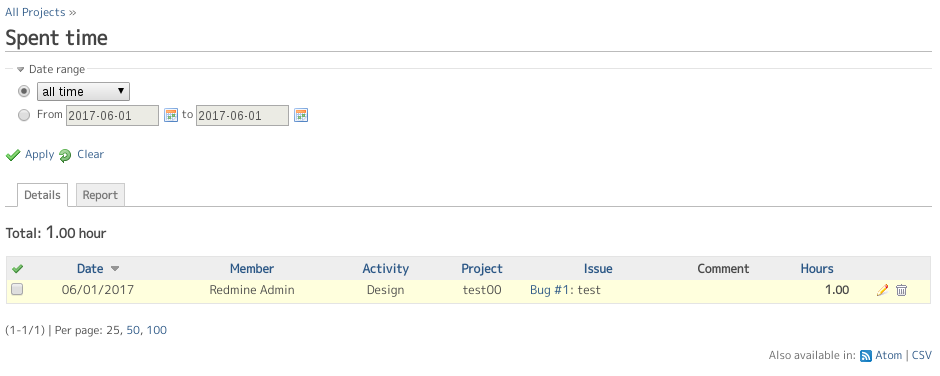Click the "Spent time" heading
This screenshot has height=376, width=940.
tap(56, 38)
